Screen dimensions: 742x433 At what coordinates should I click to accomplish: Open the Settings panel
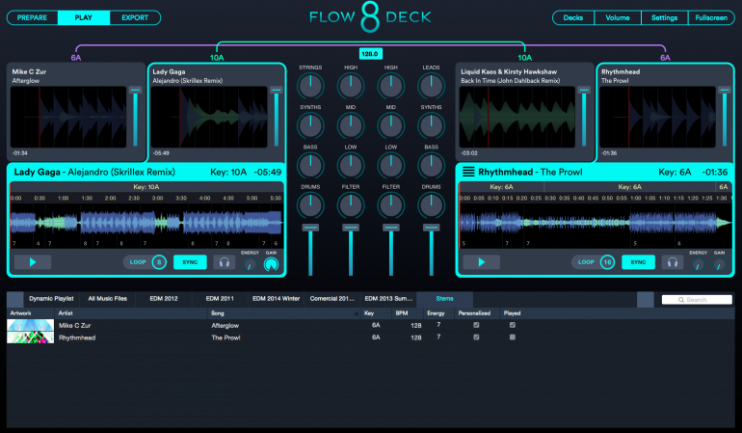(x=664, y=18)
